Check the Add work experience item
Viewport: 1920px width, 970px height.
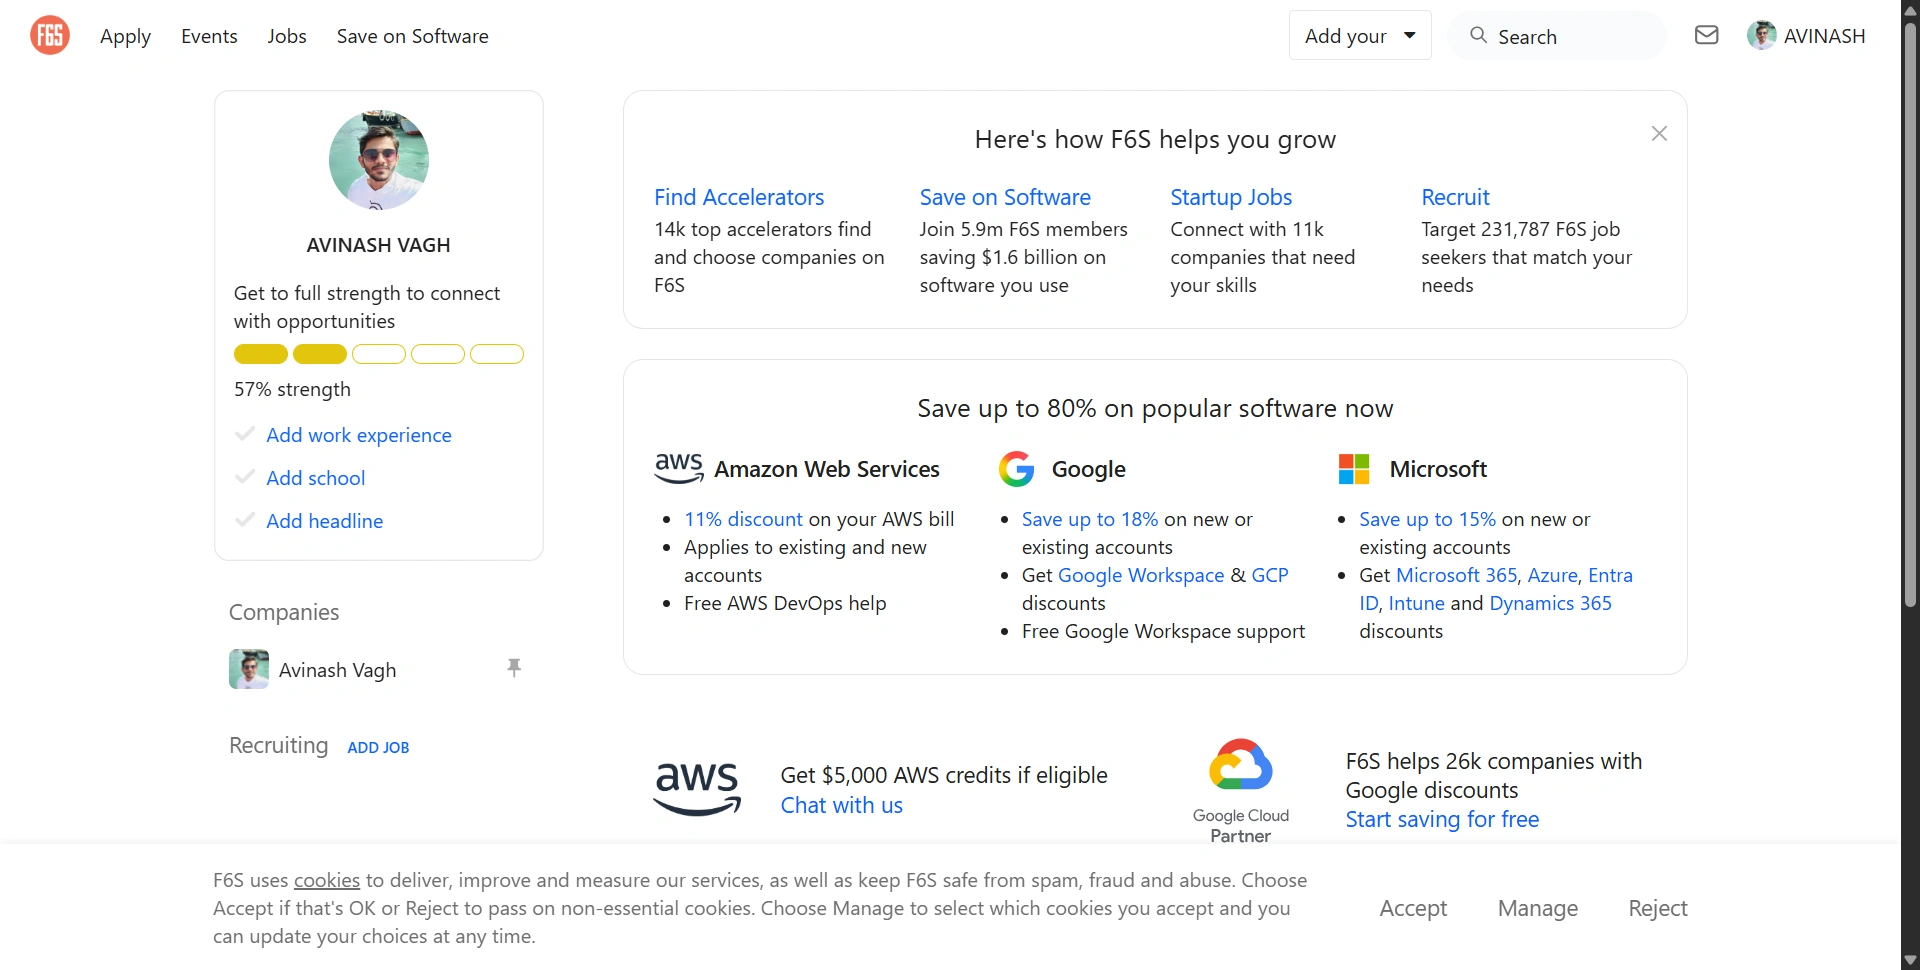pyautogui.click(x=245, y=434)
